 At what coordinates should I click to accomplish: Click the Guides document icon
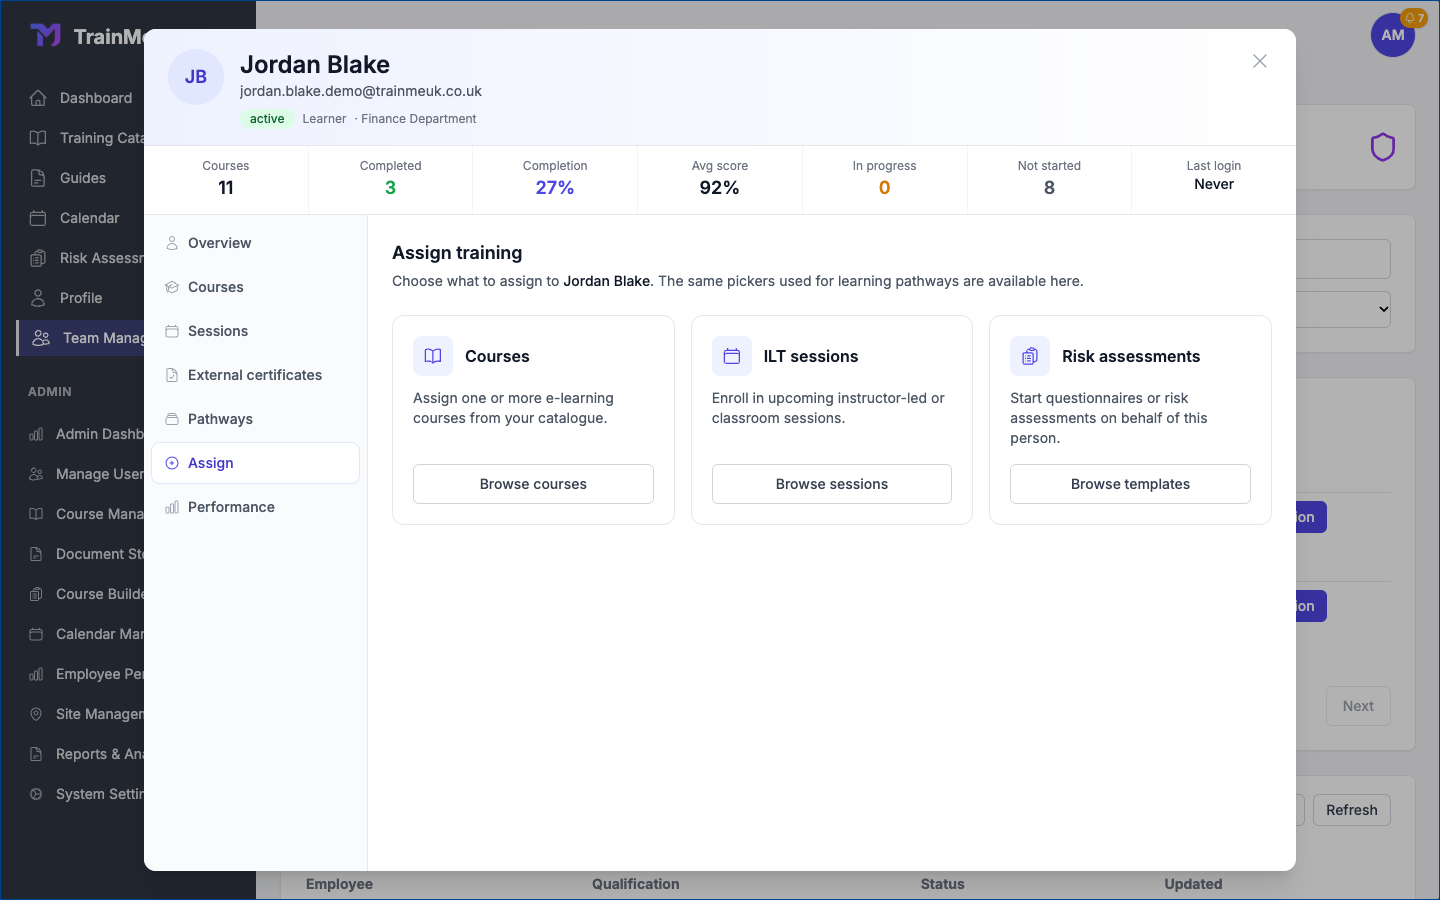38,178
